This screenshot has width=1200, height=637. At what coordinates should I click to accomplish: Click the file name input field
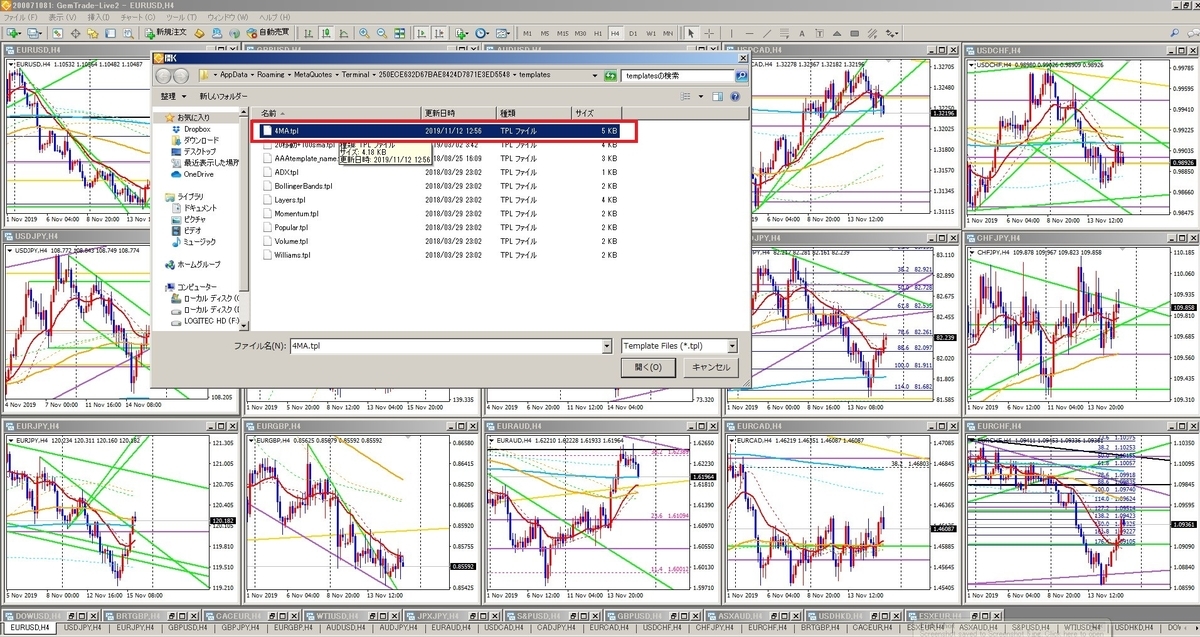(446, 346)
